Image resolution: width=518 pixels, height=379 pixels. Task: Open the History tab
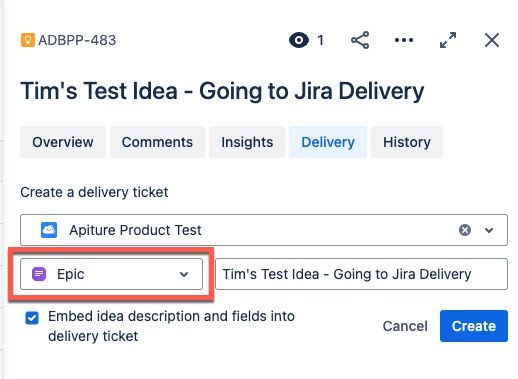click(407, 142)
